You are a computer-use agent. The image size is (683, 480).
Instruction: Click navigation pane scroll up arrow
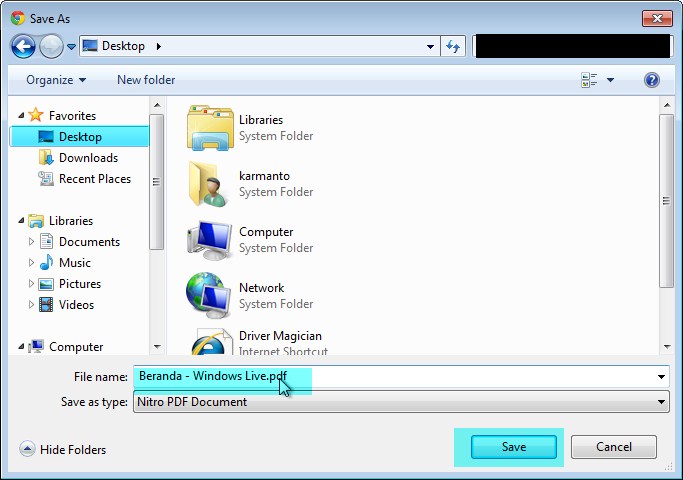[x=157, y=105]
